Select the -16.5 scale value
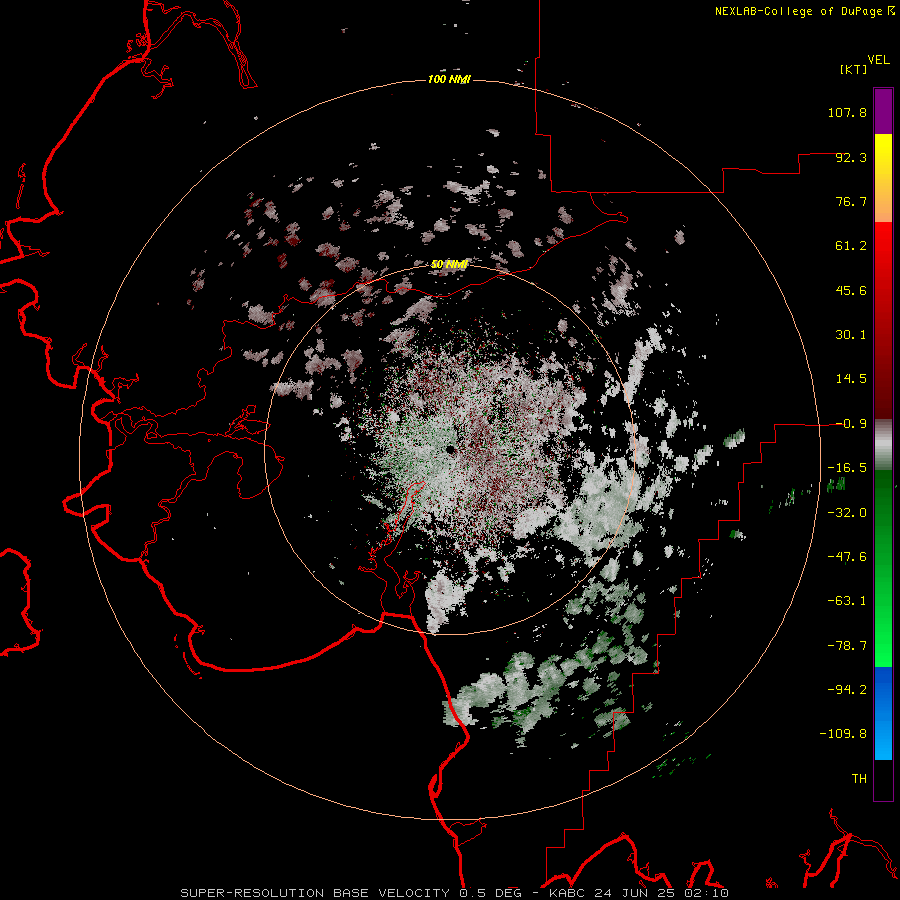Viewport: 900px width, 900px height. (x=847, y=468)
